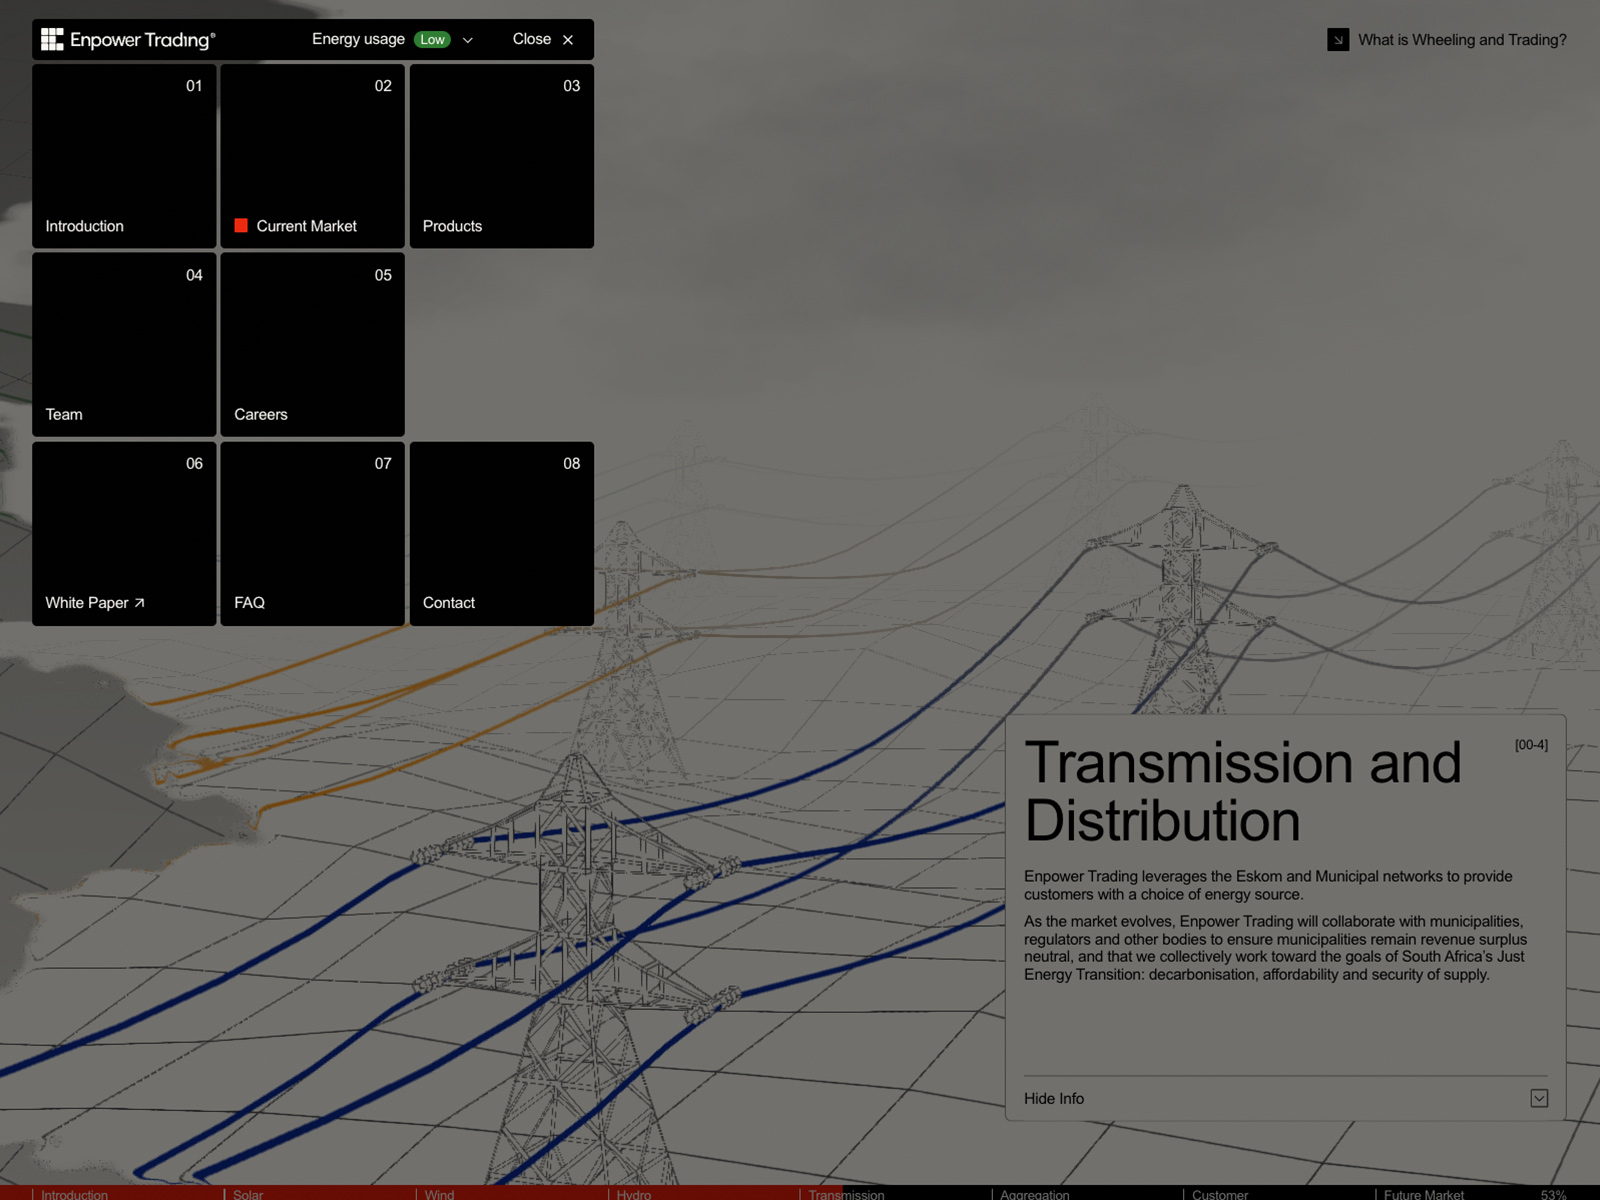Expand the Energy usage chevron
1600x1200 pixels.
(468, 40)
